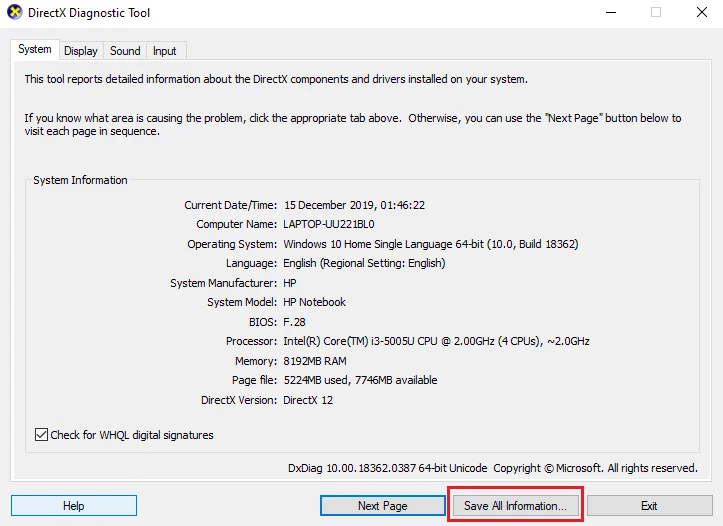Click the disabled maximize window button
Screen dimensions: 723x526
pos(656,12)
